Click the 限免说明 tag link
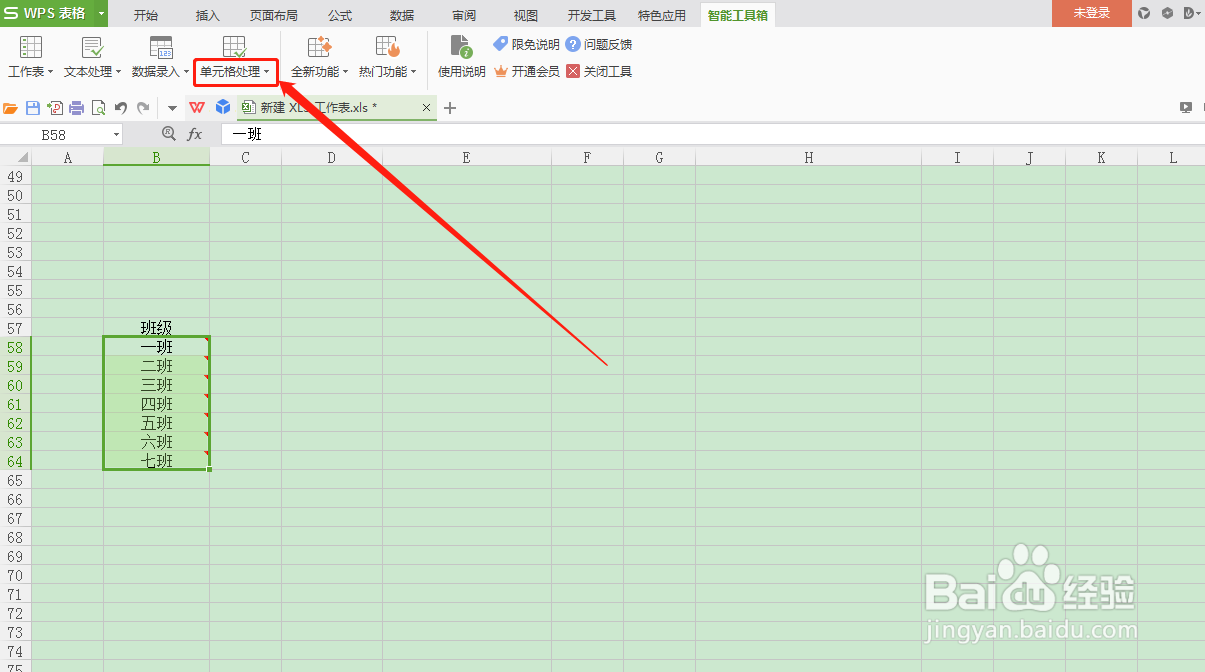This screenshot has width=1205, height=672. pos(526,44)
